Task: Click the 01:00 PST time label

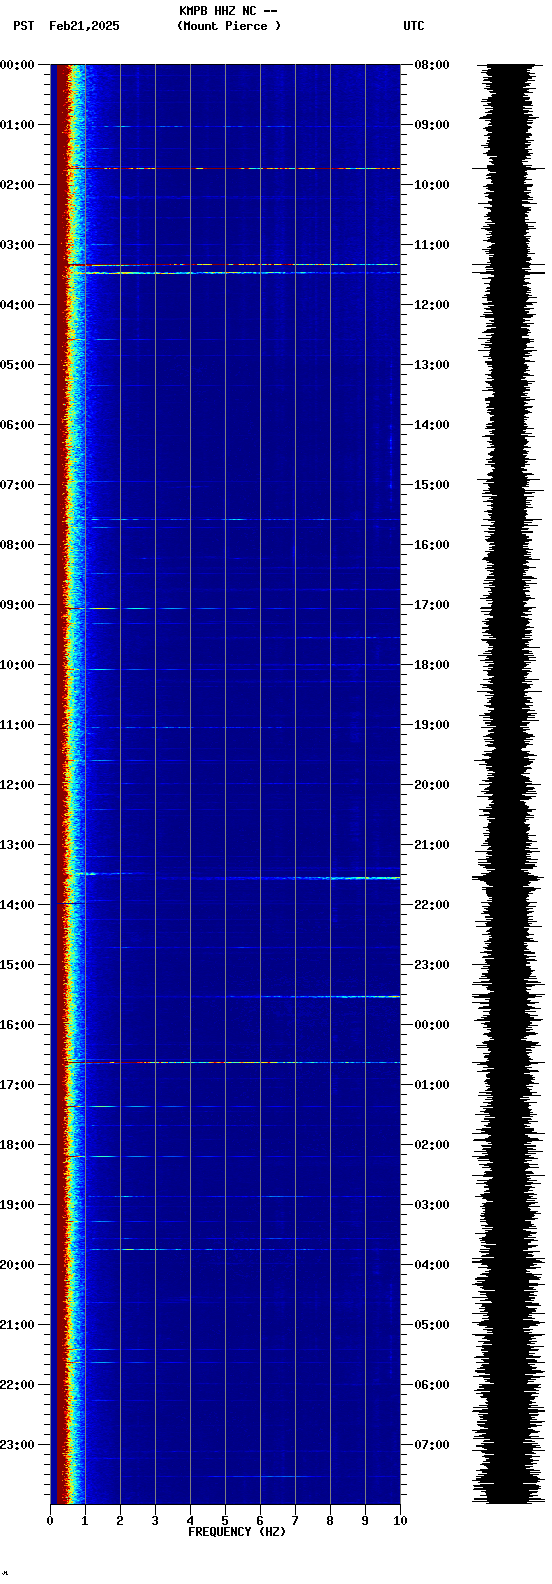Action: point(17,125)
